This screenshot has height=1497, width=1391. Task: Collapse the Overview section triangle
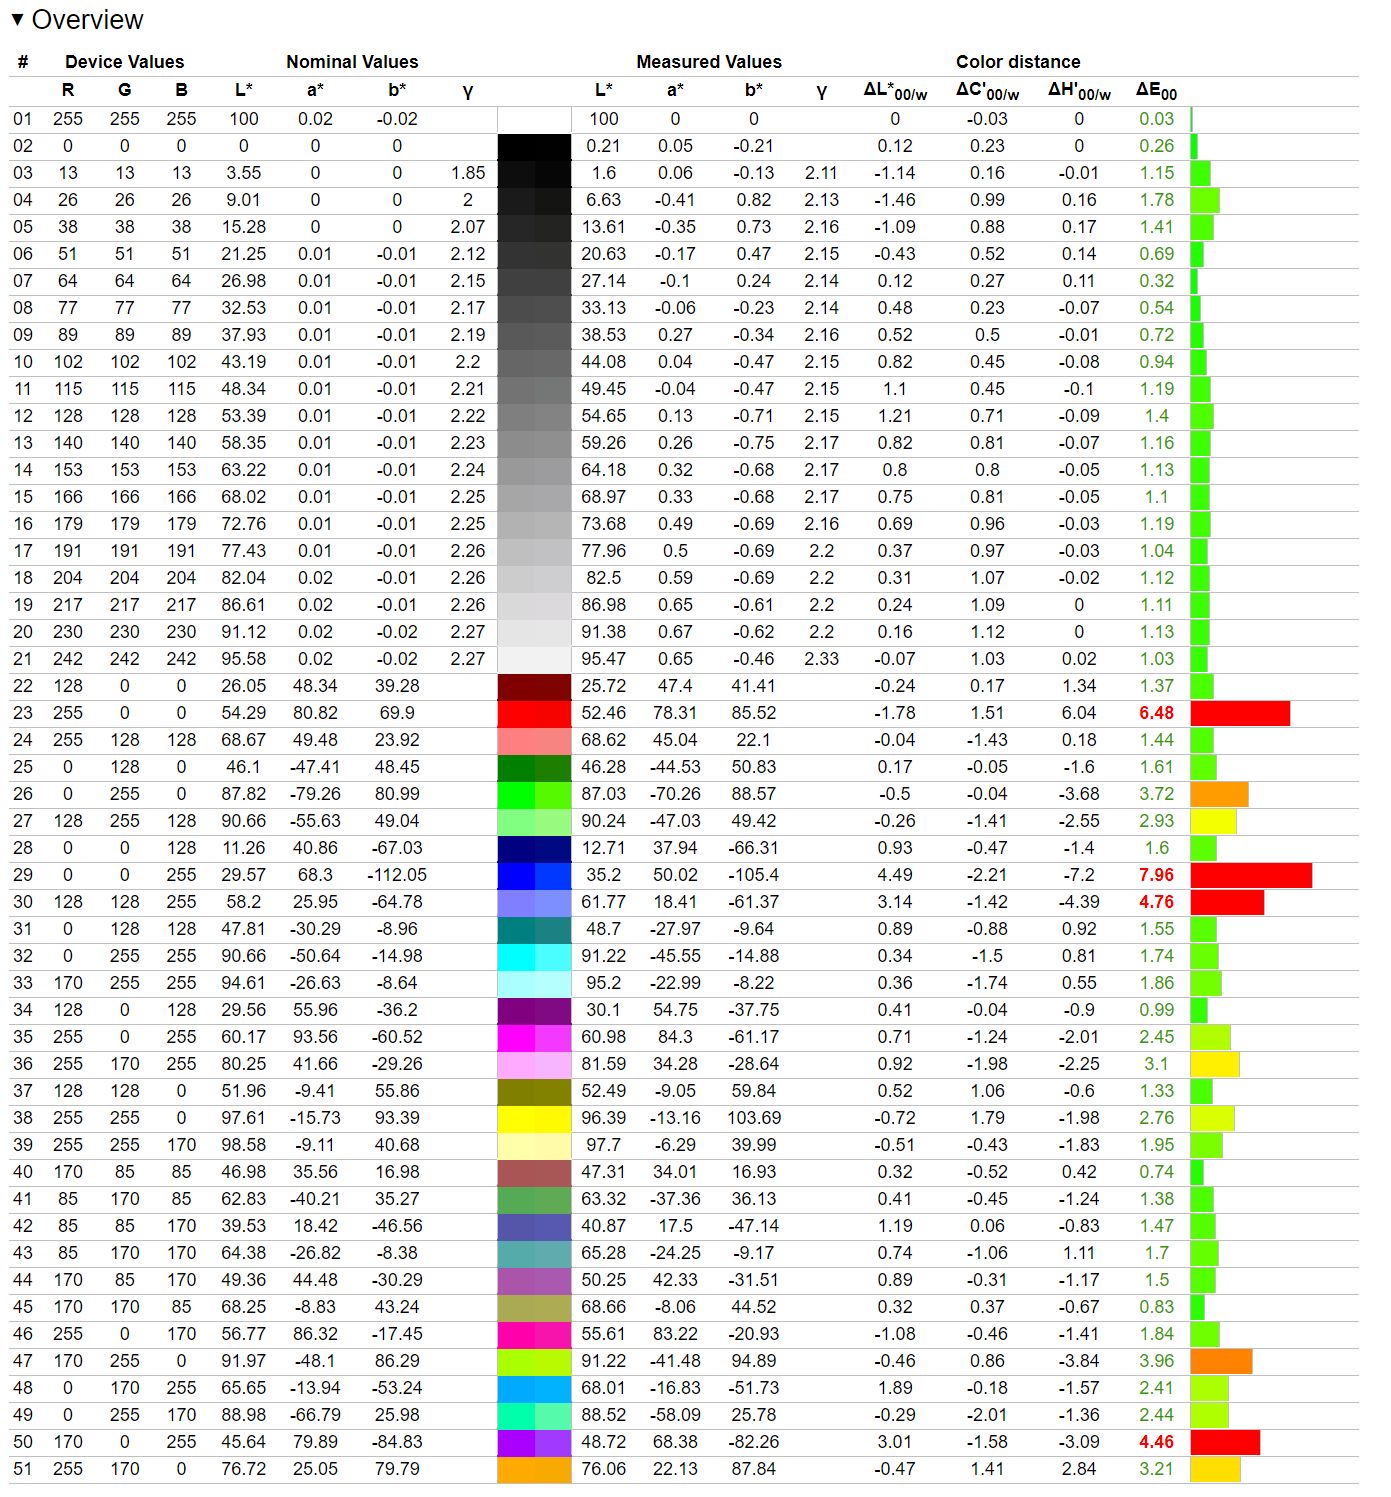pyautogui.click(x=17, y=20)
